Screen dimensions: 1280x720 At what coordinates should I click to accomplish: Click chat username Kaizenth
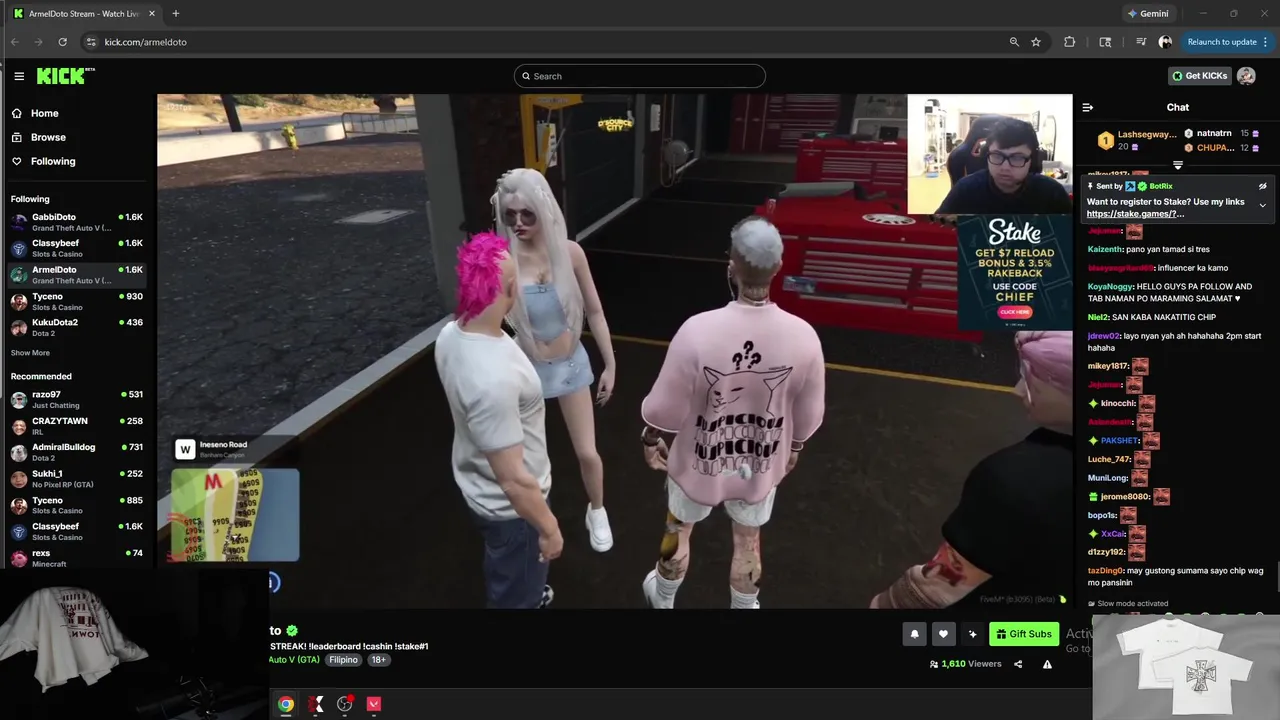[x=1105, y=250]
